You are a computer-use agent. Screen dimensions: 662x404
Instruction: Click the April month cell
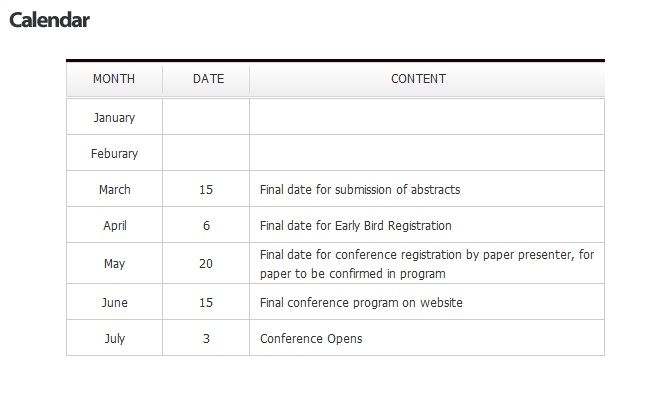click(114, 225)
